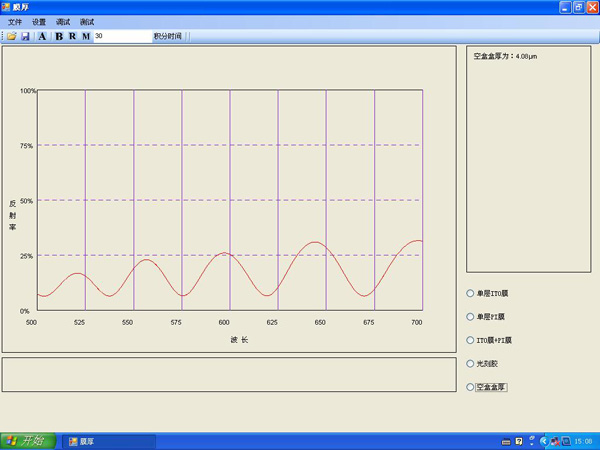
Task: Click the 开始 Start button
Action: tap(28, 441)
